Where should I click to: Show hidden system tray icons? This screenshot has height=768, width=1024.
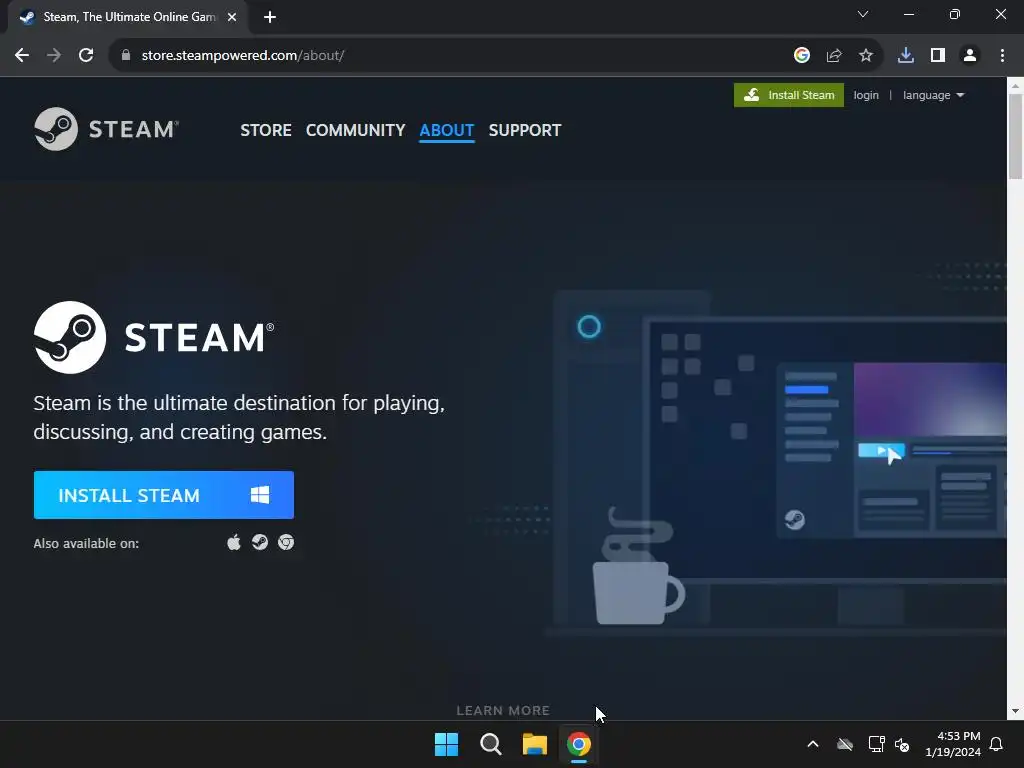813,744
